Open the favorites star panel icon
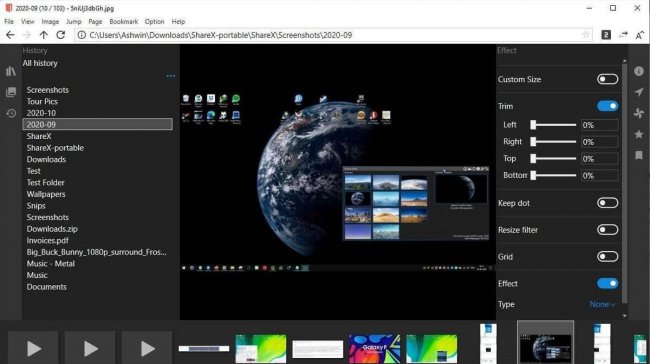This screenshot has width=650, height=364. coord(639,134)
